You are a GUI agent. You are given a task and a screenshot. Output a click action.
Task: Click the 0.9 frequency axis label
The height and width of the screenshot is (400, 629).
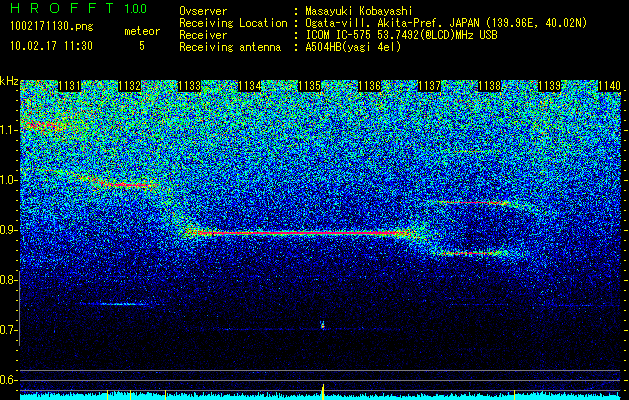(8, 230)
